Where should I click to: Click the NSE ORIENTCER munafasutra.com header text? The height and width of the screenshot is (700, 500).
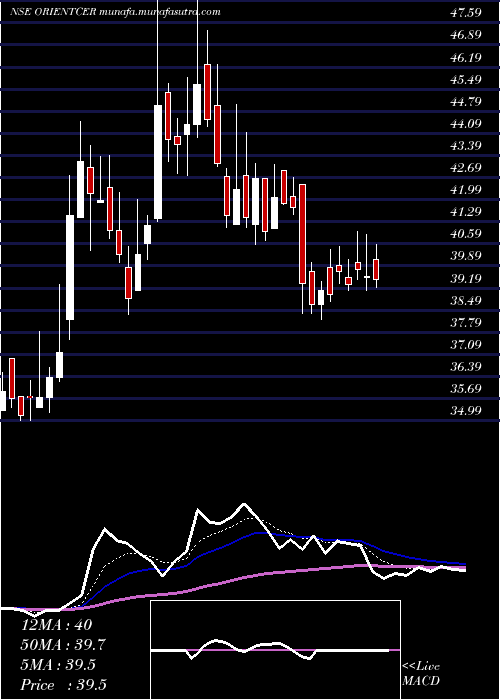[115, 12]
